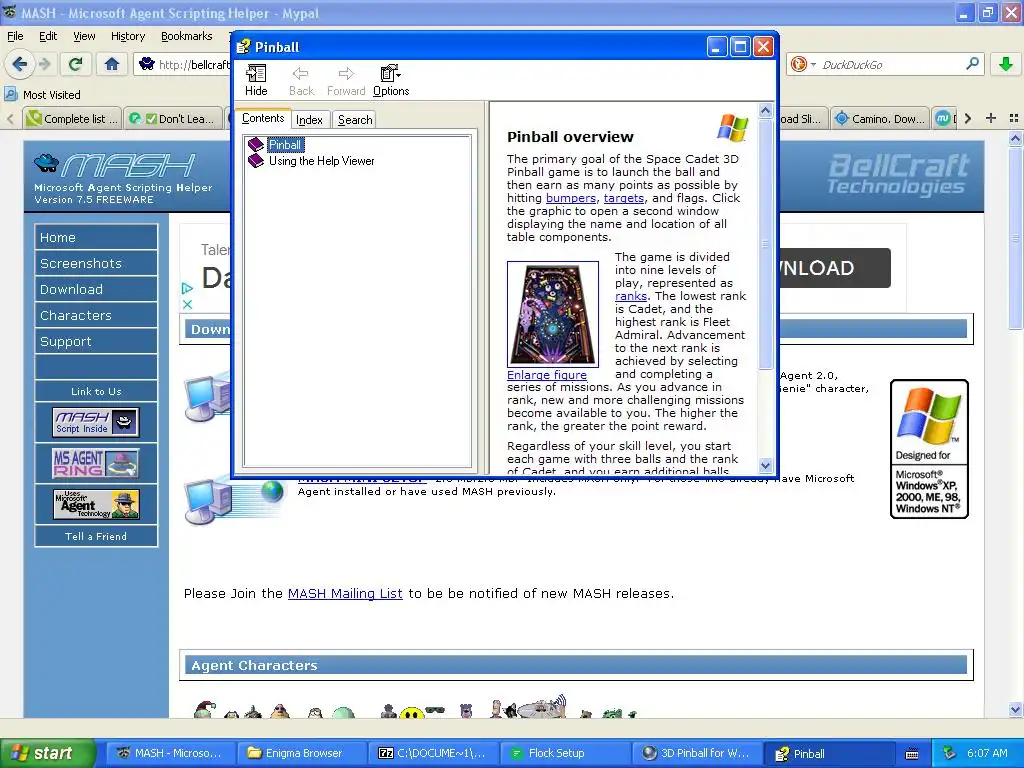Click the browser Forward arrow button

pyautogui.click(x=44, y=64)
